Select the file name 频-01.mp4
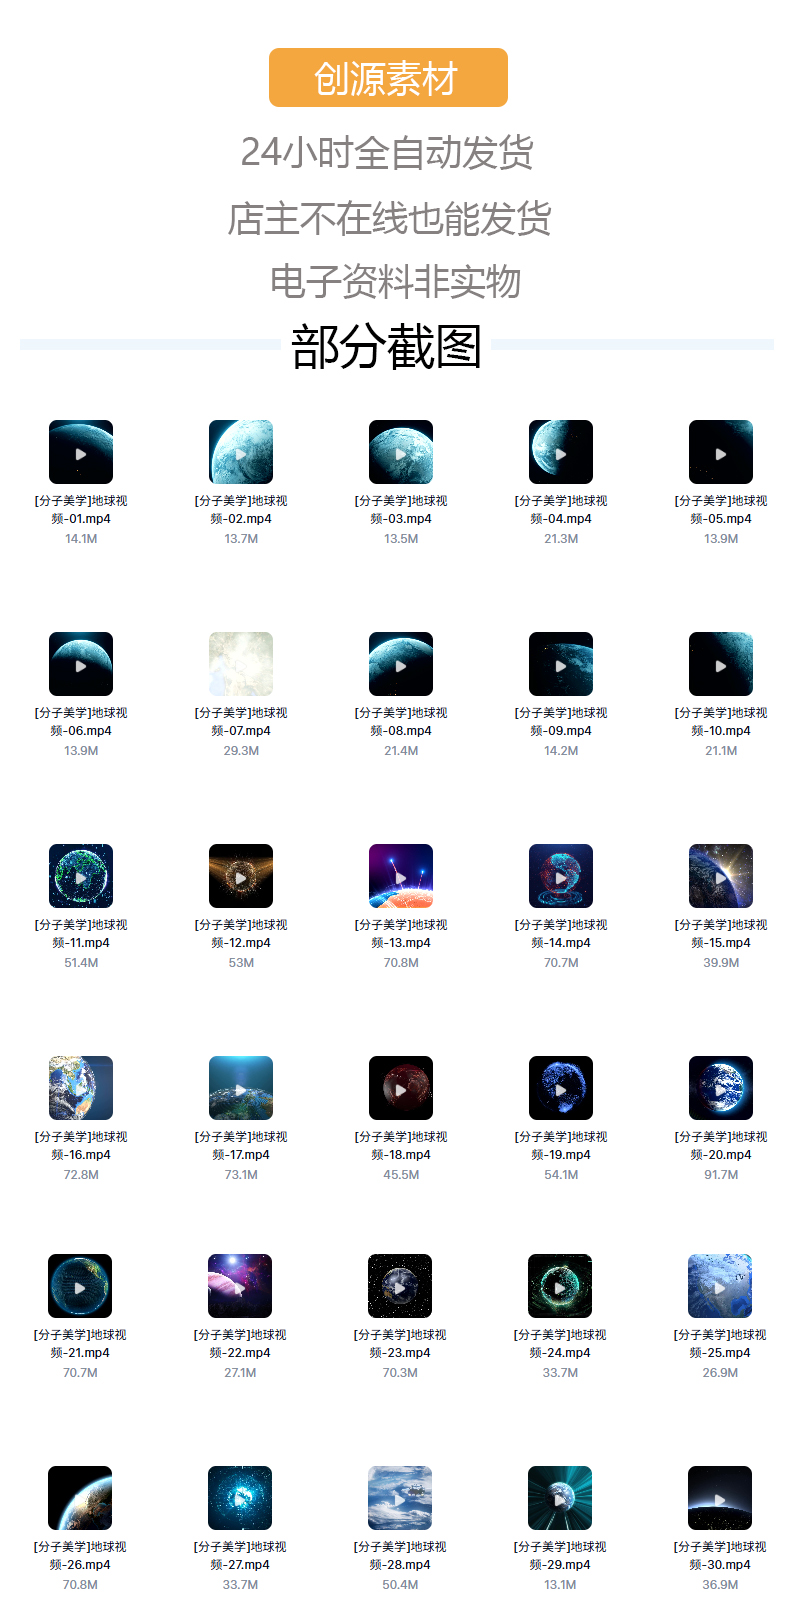The width and height of the screenshot is (800, 1600). pos(81,519)
